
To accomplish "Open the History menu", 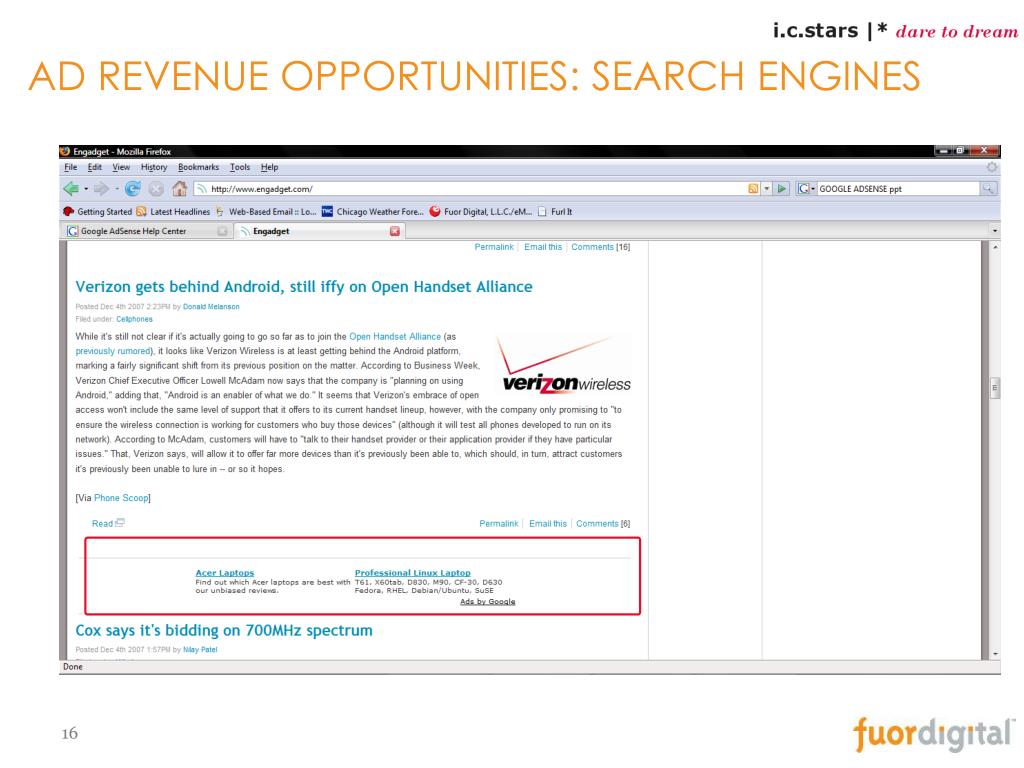I will (x=154, y=167).
